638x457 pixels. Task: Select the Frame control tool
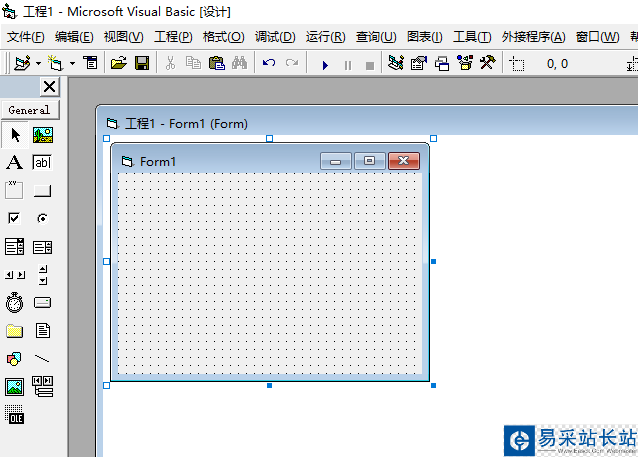14,190
